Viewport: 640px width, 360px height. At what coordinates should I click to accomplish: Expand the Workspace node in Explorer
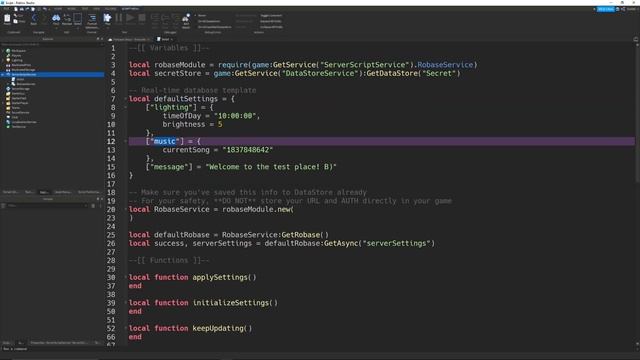click(x=3, y=51)
